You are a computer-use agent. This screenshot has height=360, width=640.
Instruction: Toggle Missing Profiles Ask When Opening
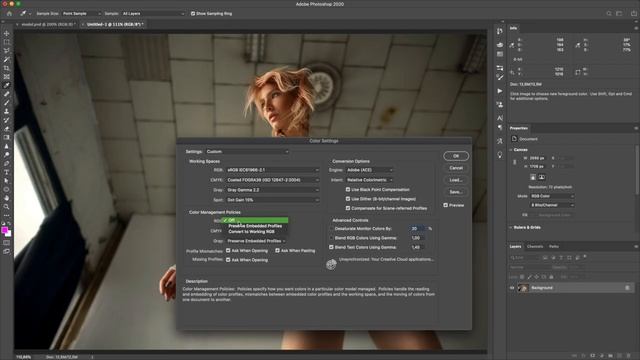click(228, 260)
